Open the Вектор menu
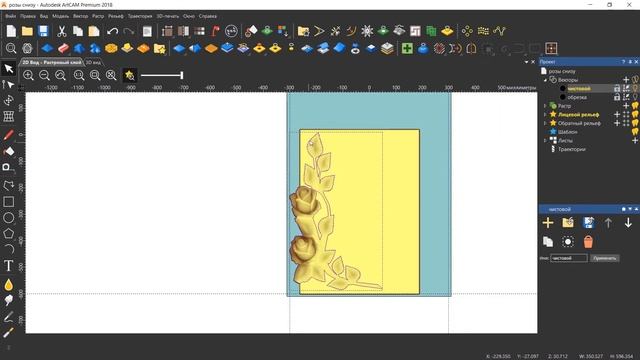The image size is (640, 360). click(x=80, y=16)
